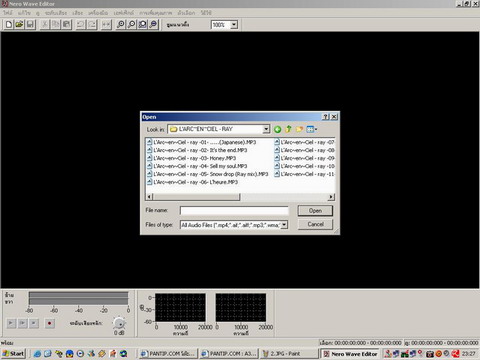
Task: Click the Paste clipboard toolbar icon
Action: click(67, 24)
